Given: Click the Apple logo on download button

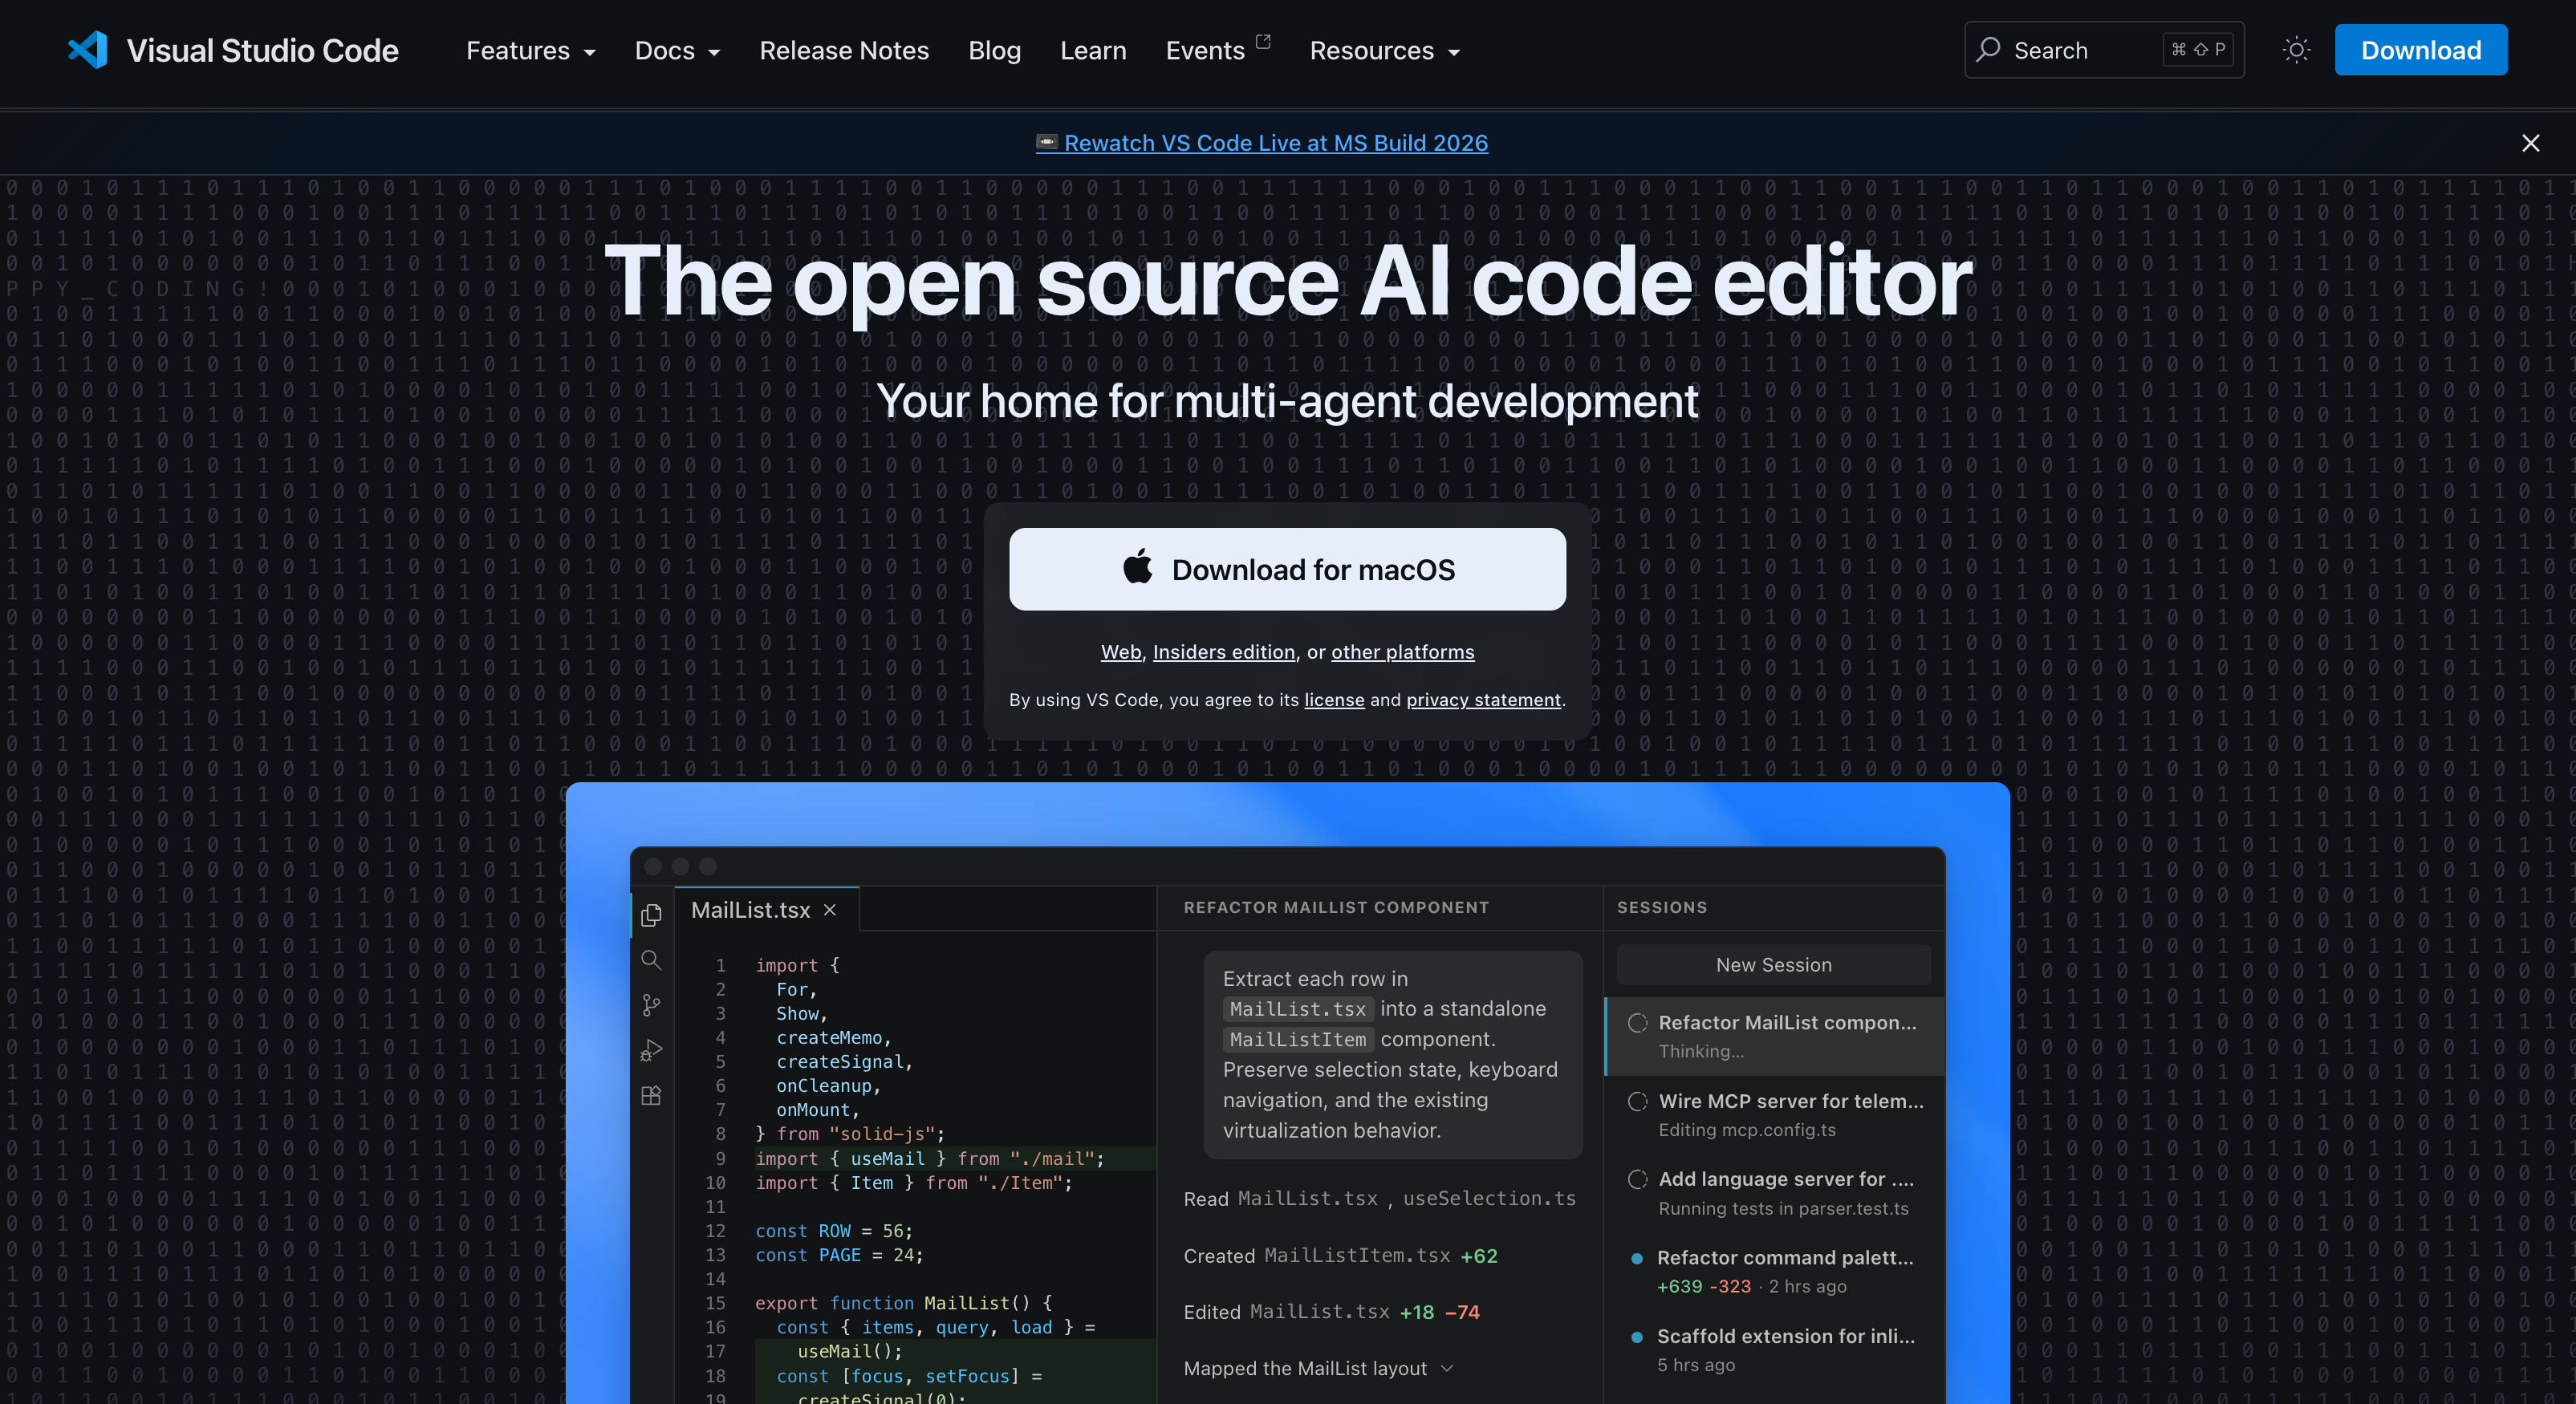Looking at the screenshot, I should coord(1138,567).
